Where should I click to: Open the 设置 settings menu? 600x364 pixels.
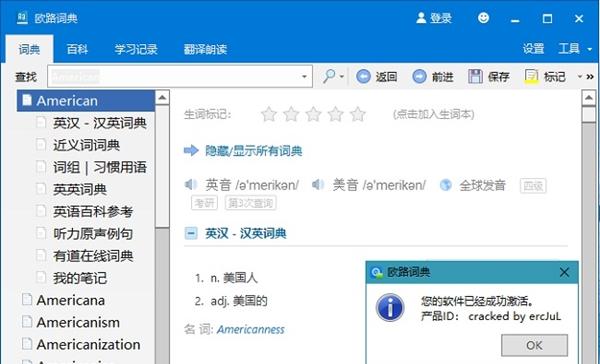pyautogui.click(x=533, y=49)
